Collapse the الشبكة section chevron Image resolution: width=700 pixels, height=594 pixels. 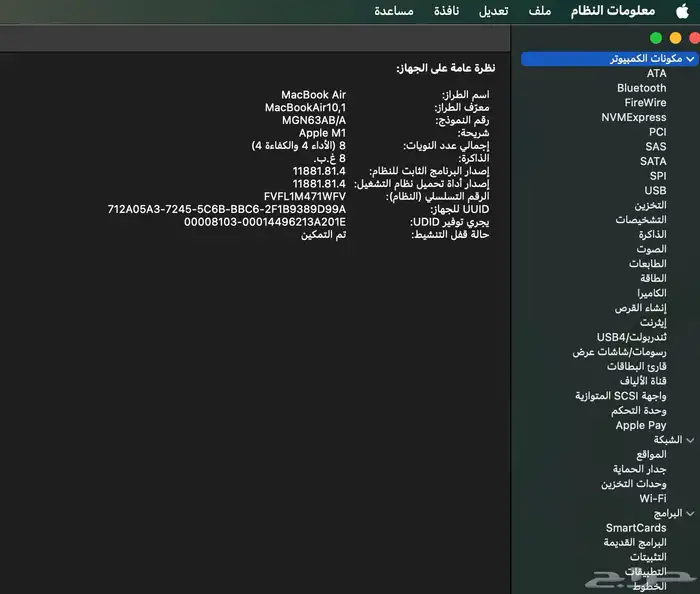click(690, 440)
